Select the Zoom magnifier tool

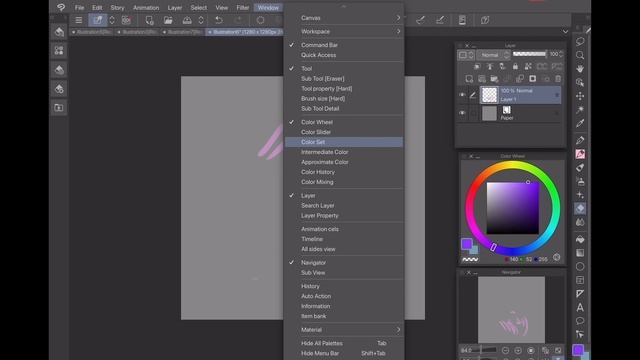(580, 55)
